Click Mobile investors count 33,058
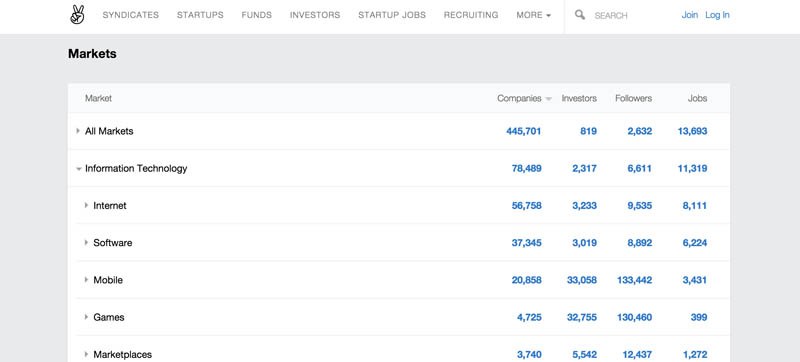This screenshot has height=362, width=800. (x=582, y=280)
